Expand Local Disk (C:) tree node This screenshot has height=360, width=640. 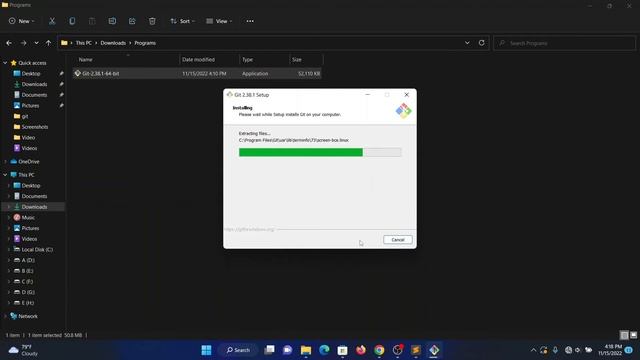click(9, 249)
